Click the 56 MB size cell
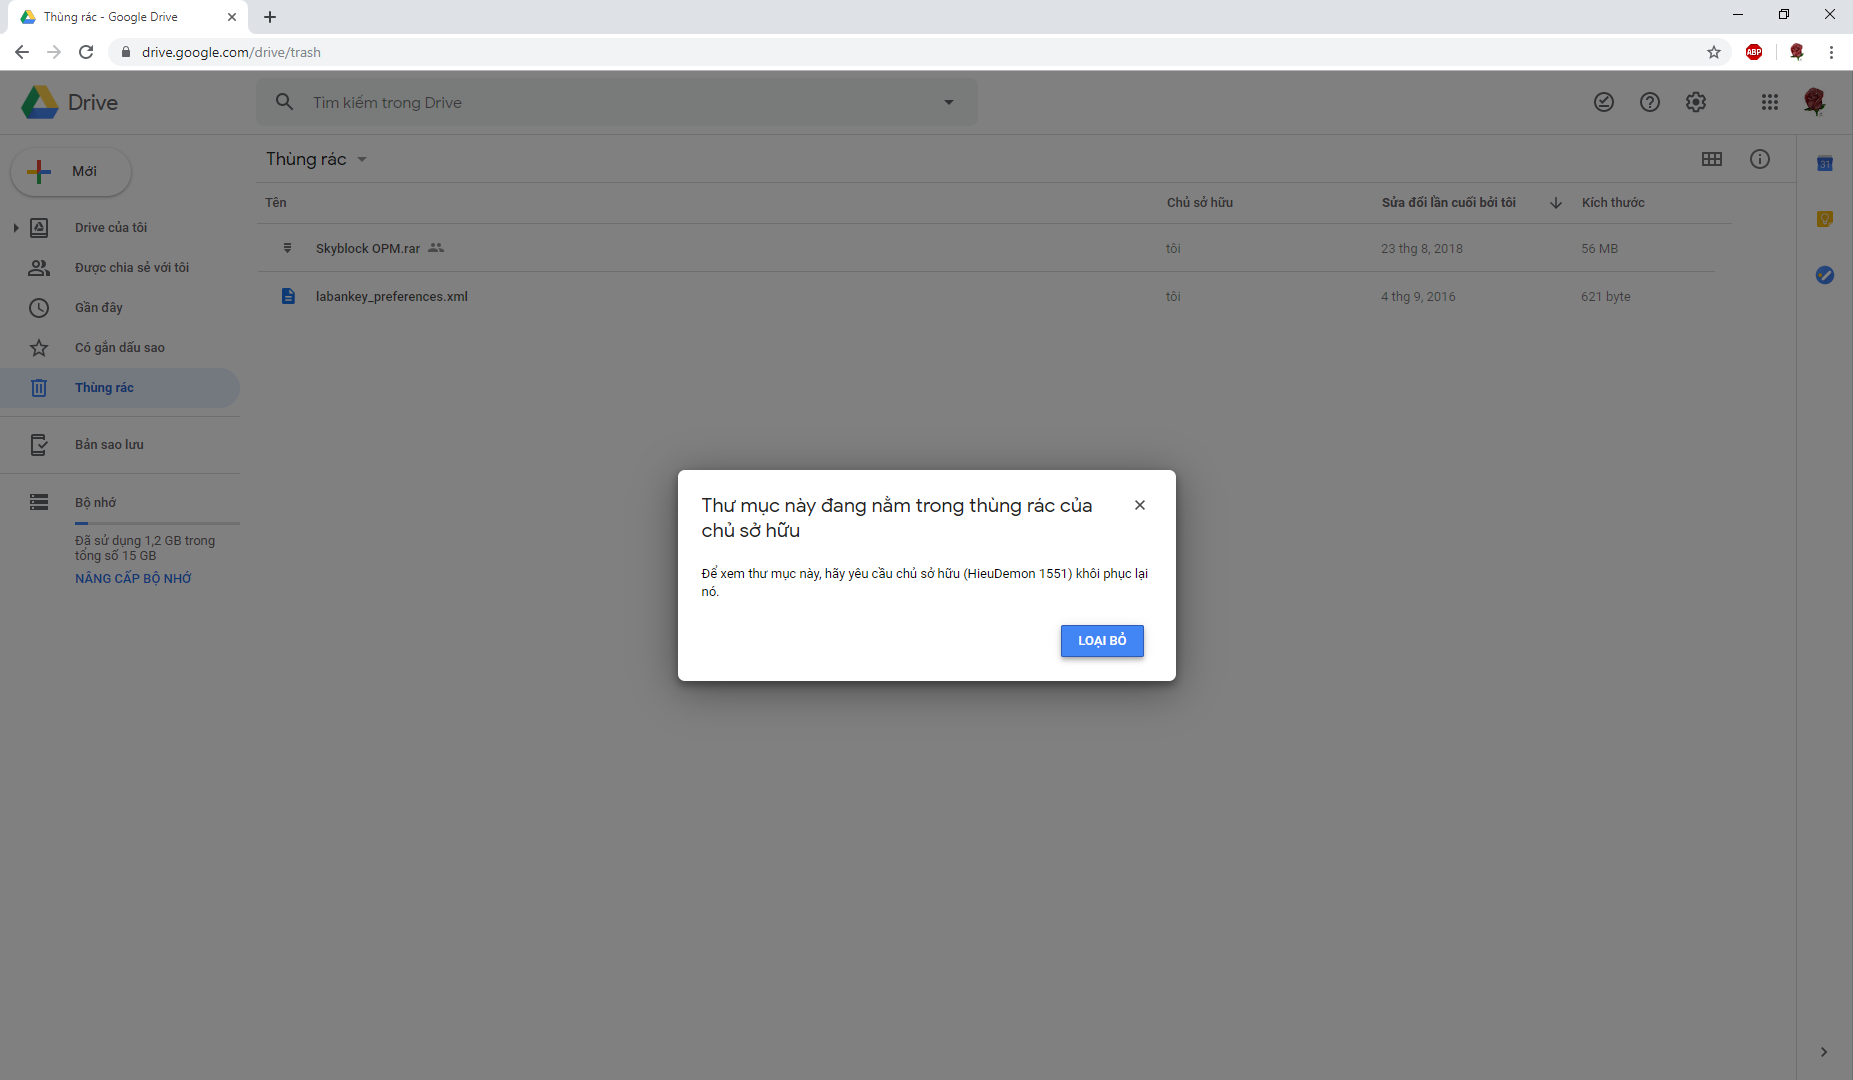Image resolution: width=1853 pixels, height=1080 pixels. [1599, 249]
